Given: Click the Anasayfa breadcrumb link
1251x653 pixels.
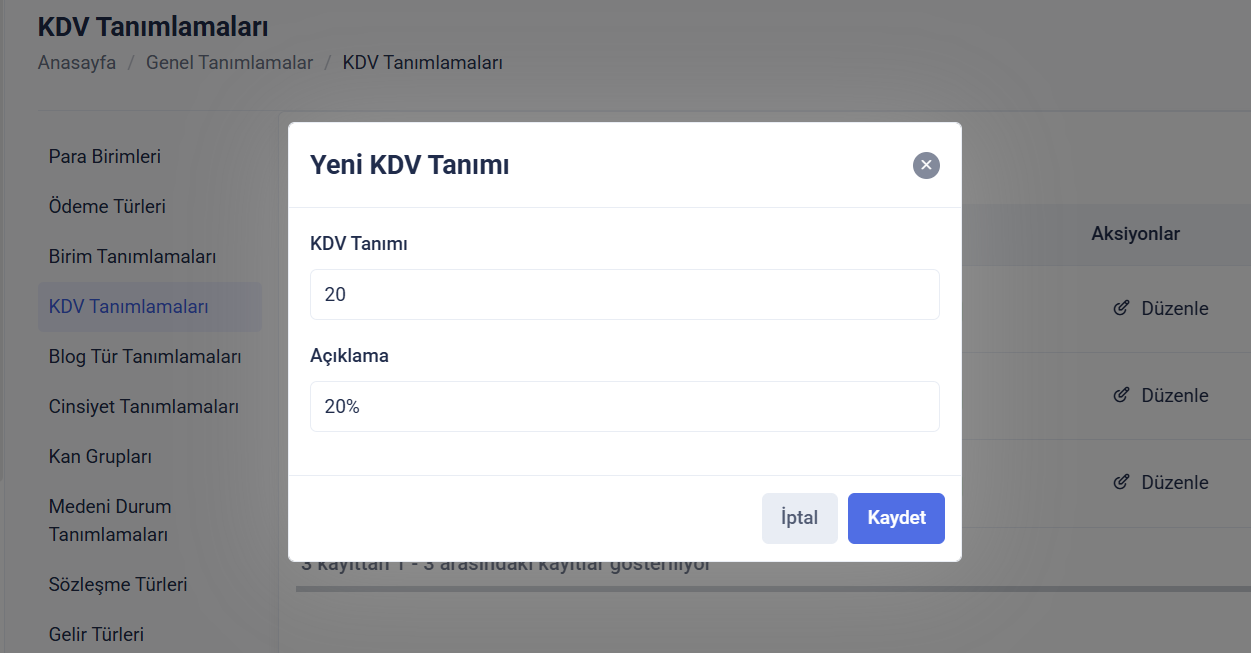Looking at the screenshot, I should point(77,63).
